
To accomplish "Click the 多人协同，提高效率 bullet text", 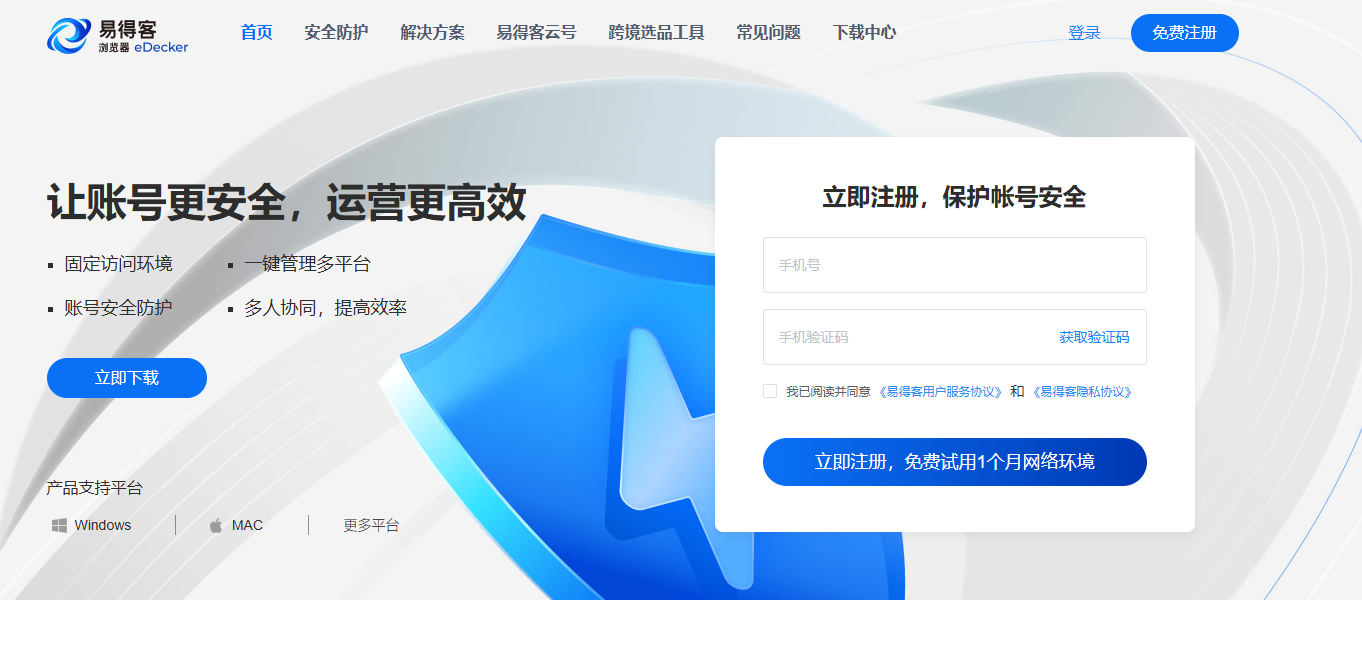I will [x=325, y=308].
